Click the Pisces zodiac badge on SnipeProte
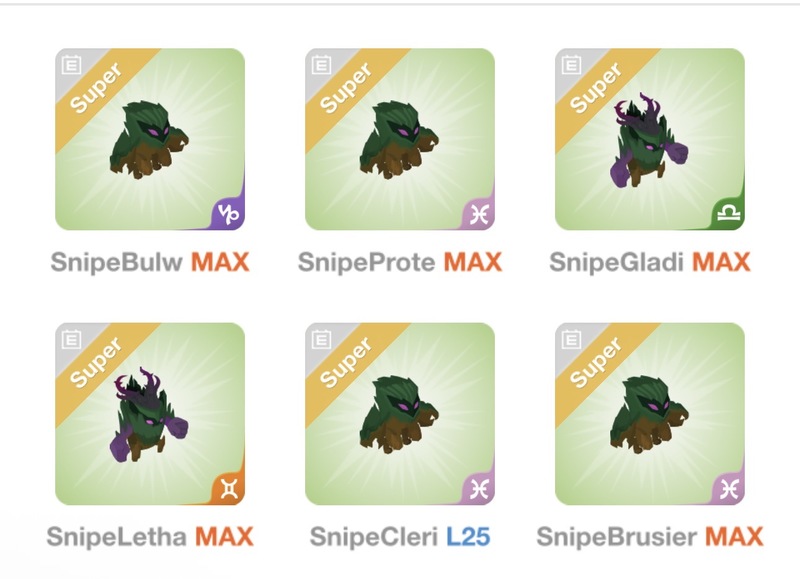800x579 pixels. pos(479,213)
